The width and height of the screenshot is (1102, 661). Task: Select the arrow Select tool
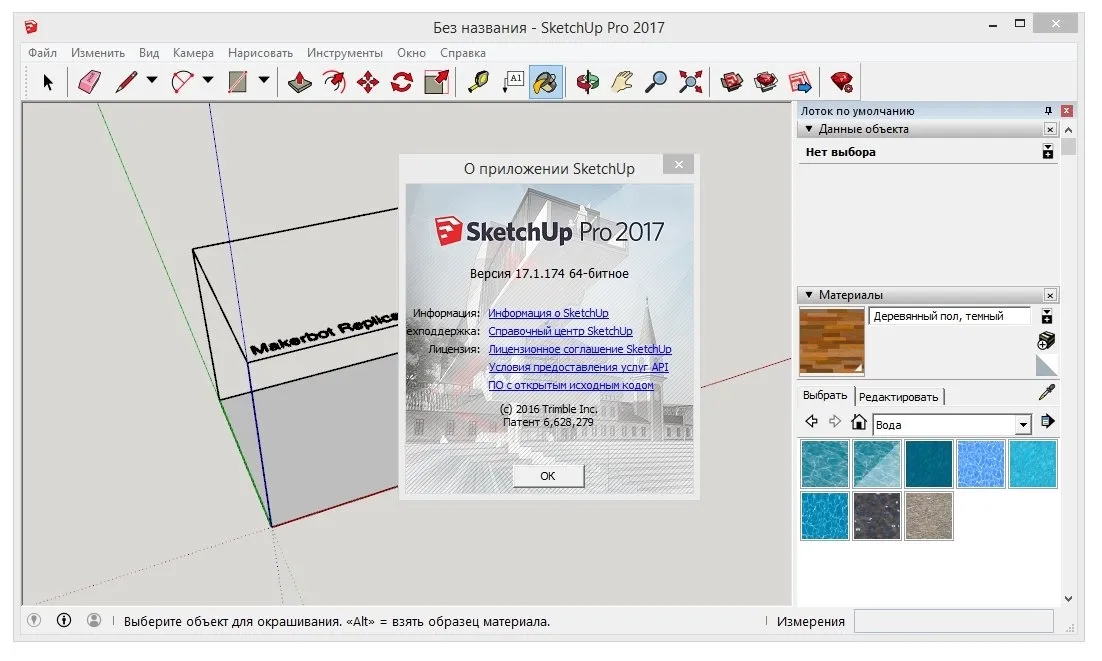tap(48, 82)
